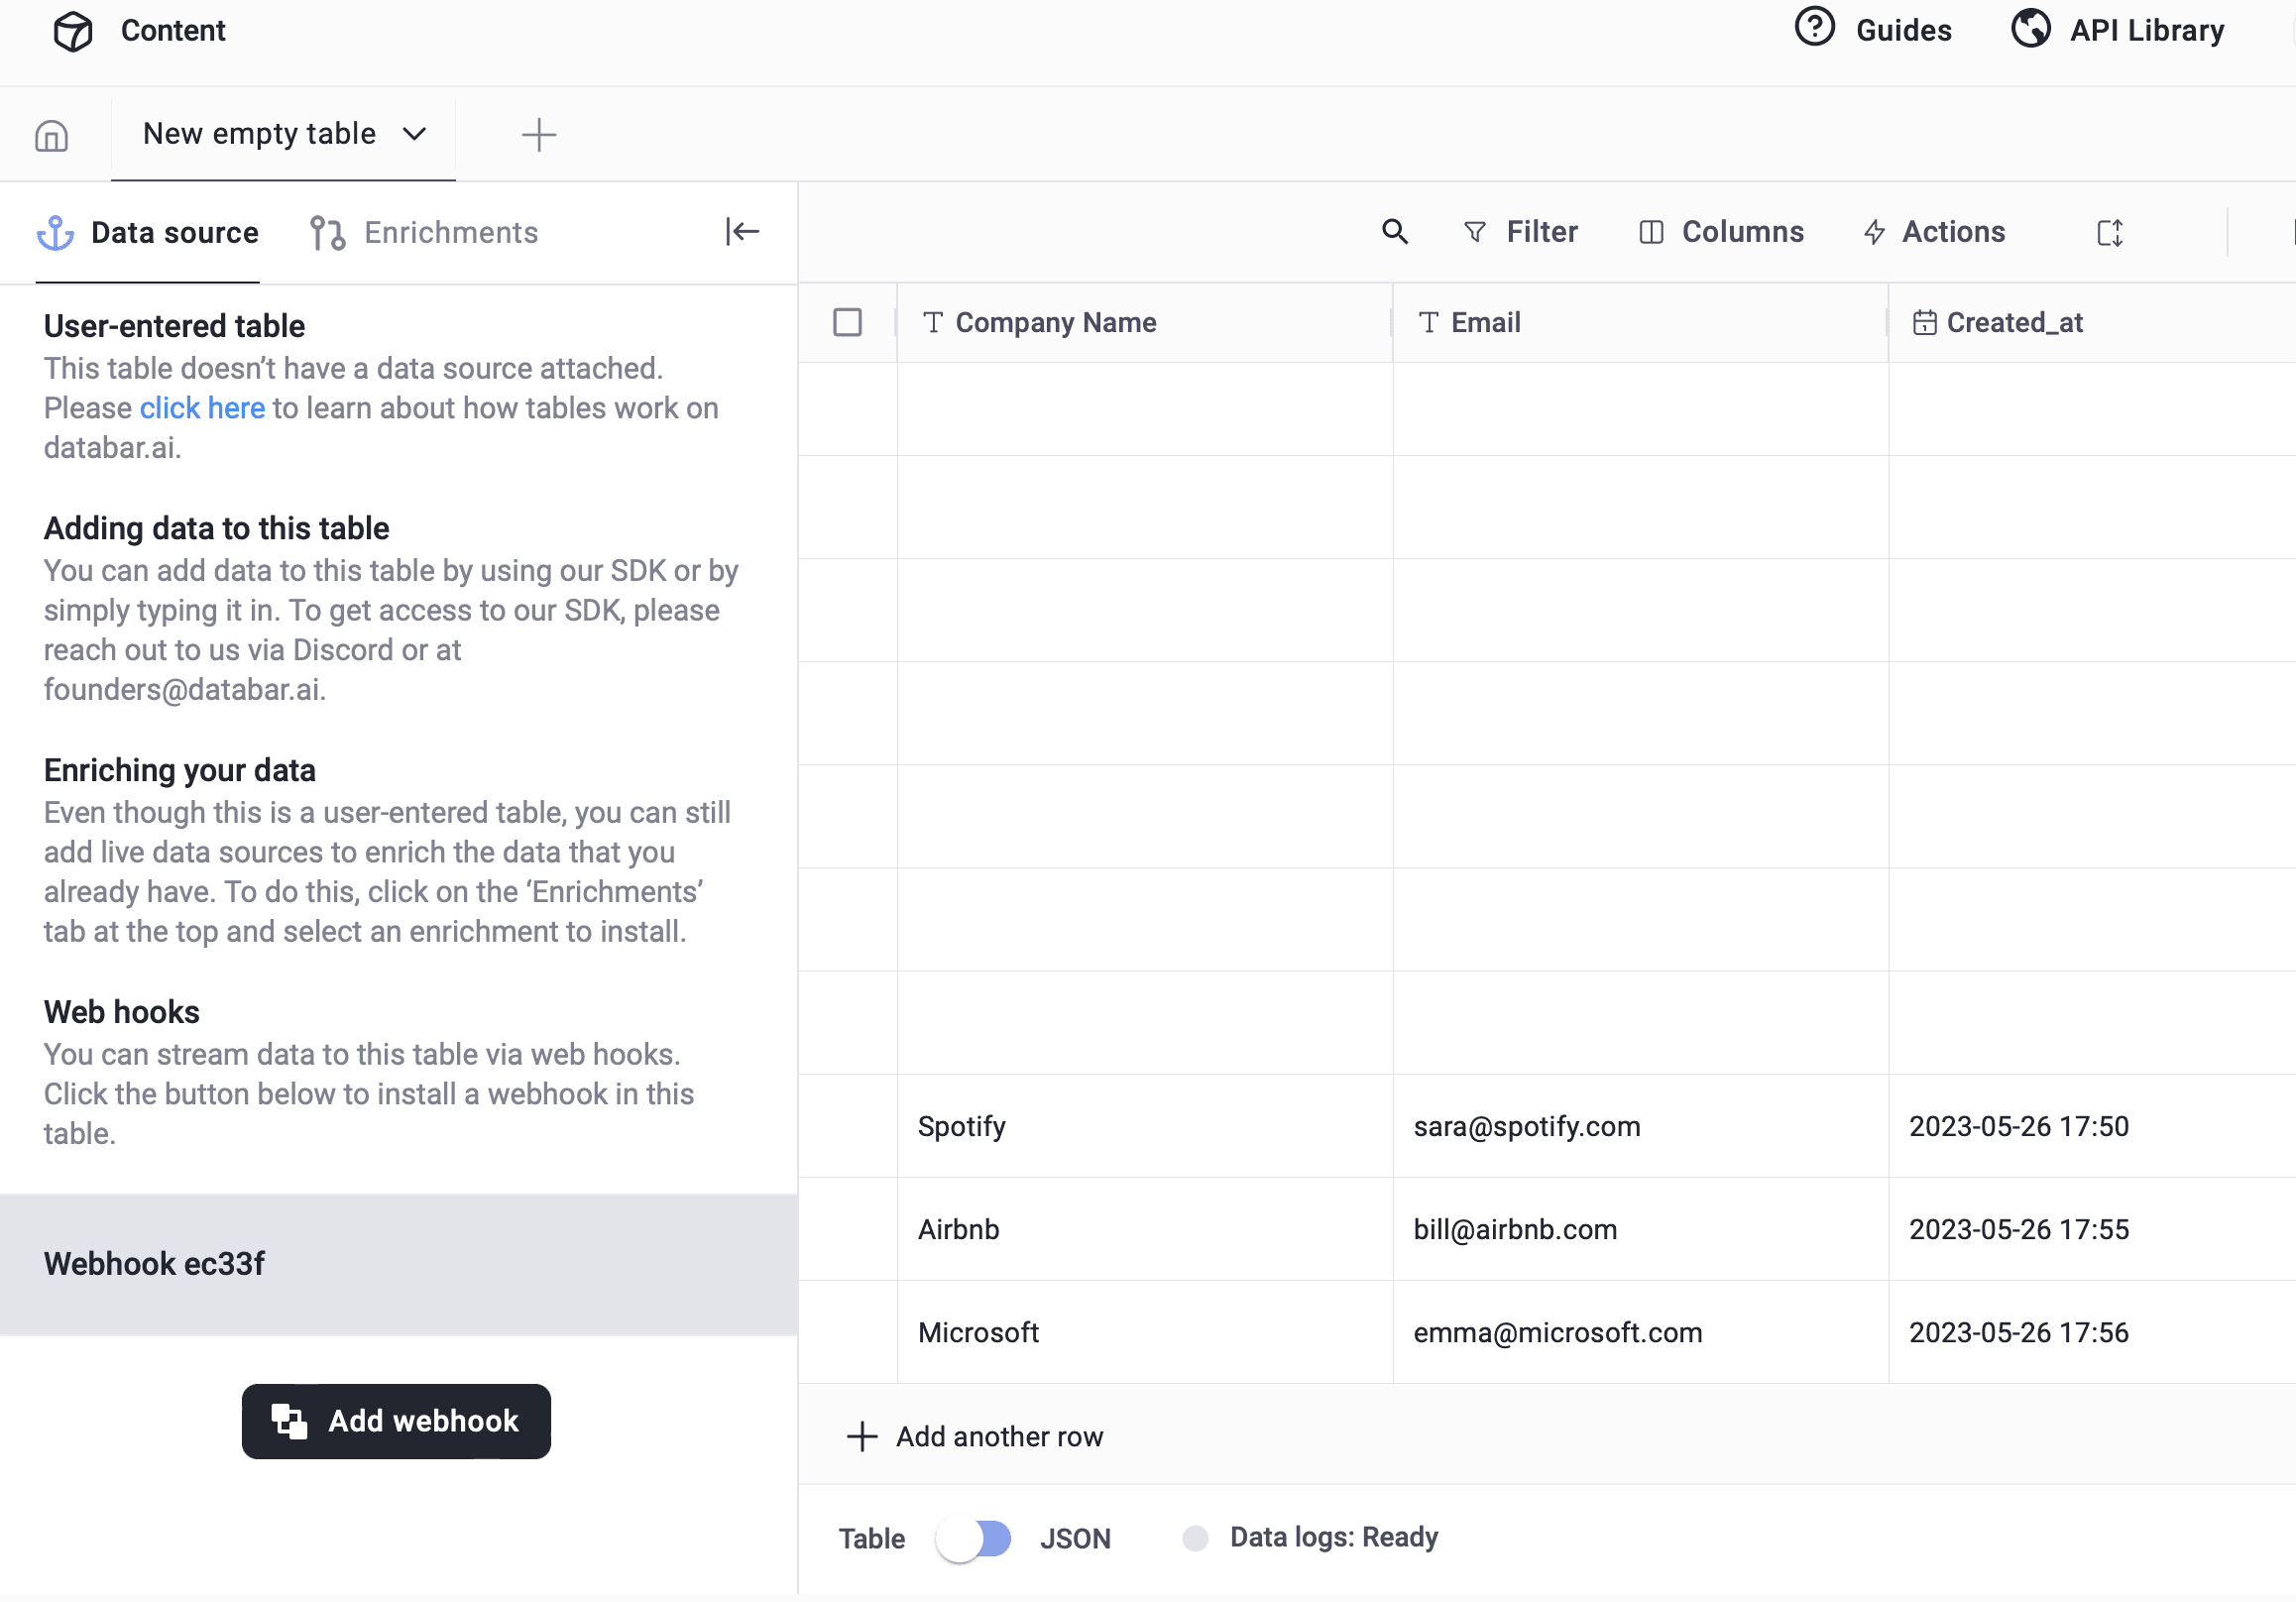
Task: Switch the view toggle from Table to JSON
Action: click(x=974, y=1539)
